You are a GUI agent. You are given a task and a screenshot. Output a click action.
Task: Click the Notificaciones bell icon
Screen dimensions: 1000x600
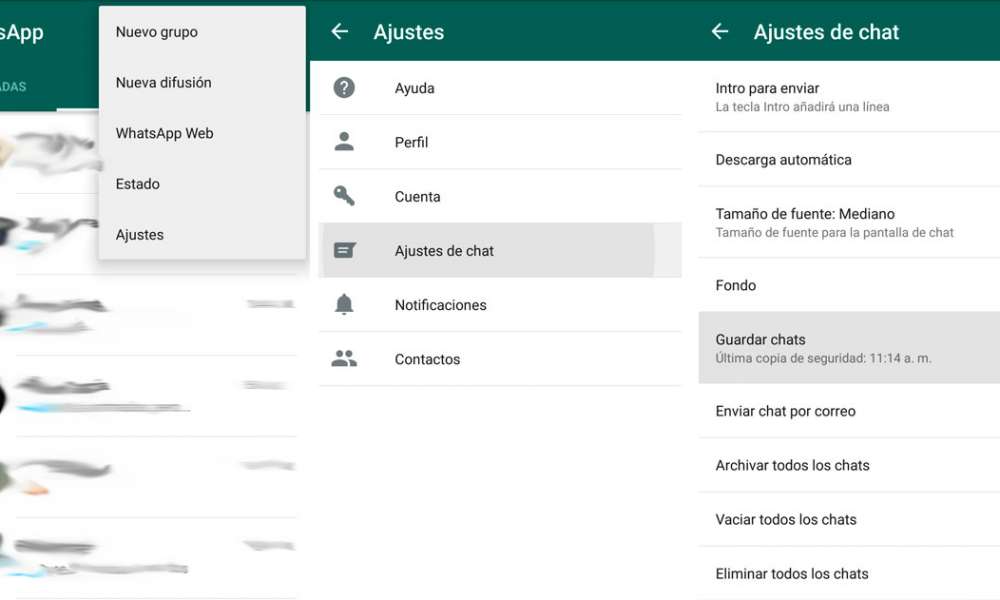click(344, 304)
